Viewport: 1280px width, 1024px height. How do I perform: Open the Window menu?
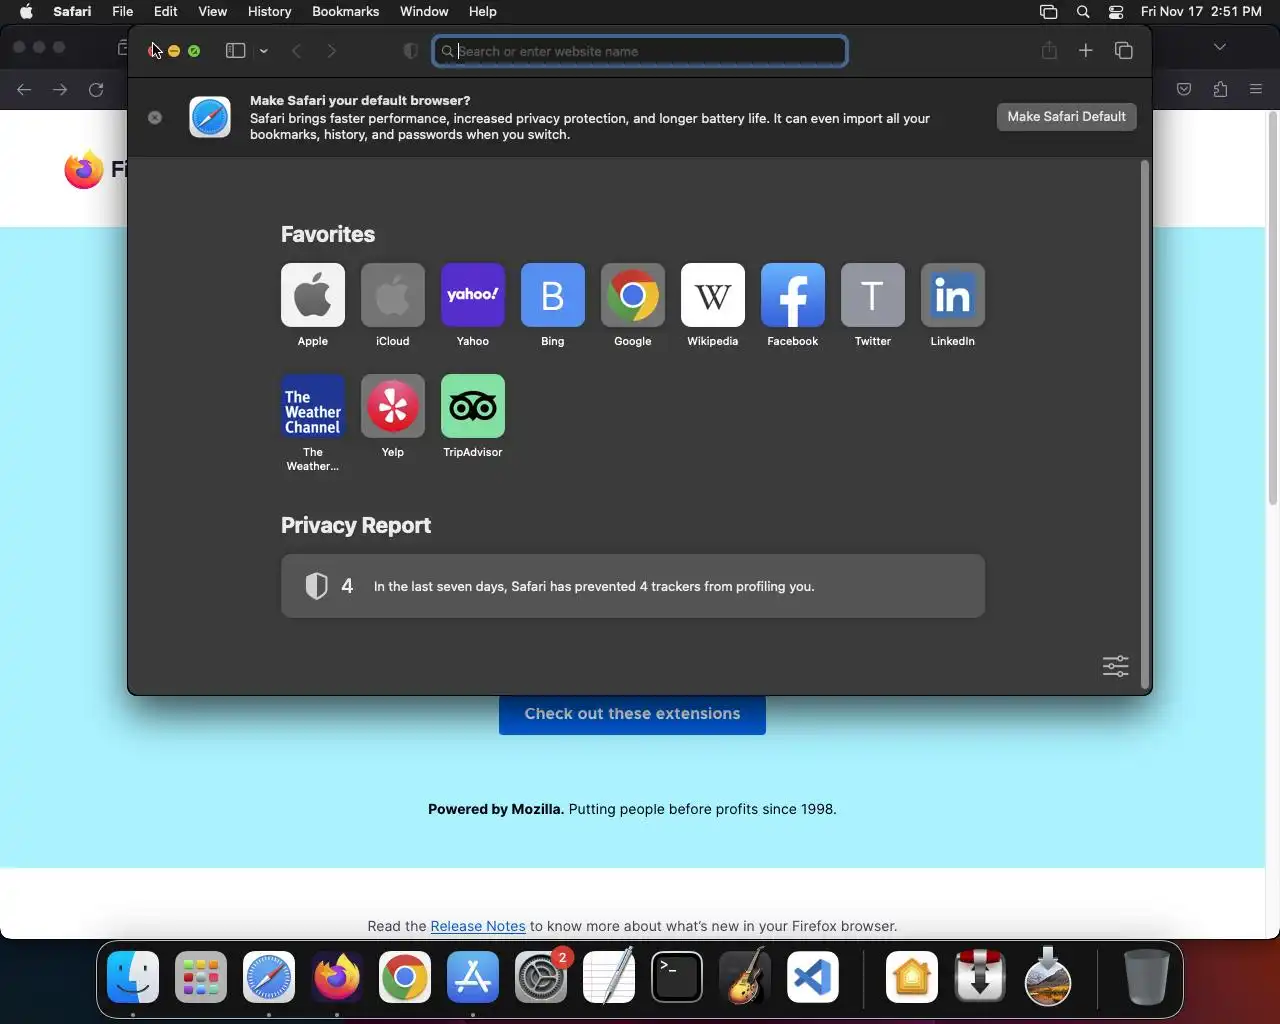(424, 12)
